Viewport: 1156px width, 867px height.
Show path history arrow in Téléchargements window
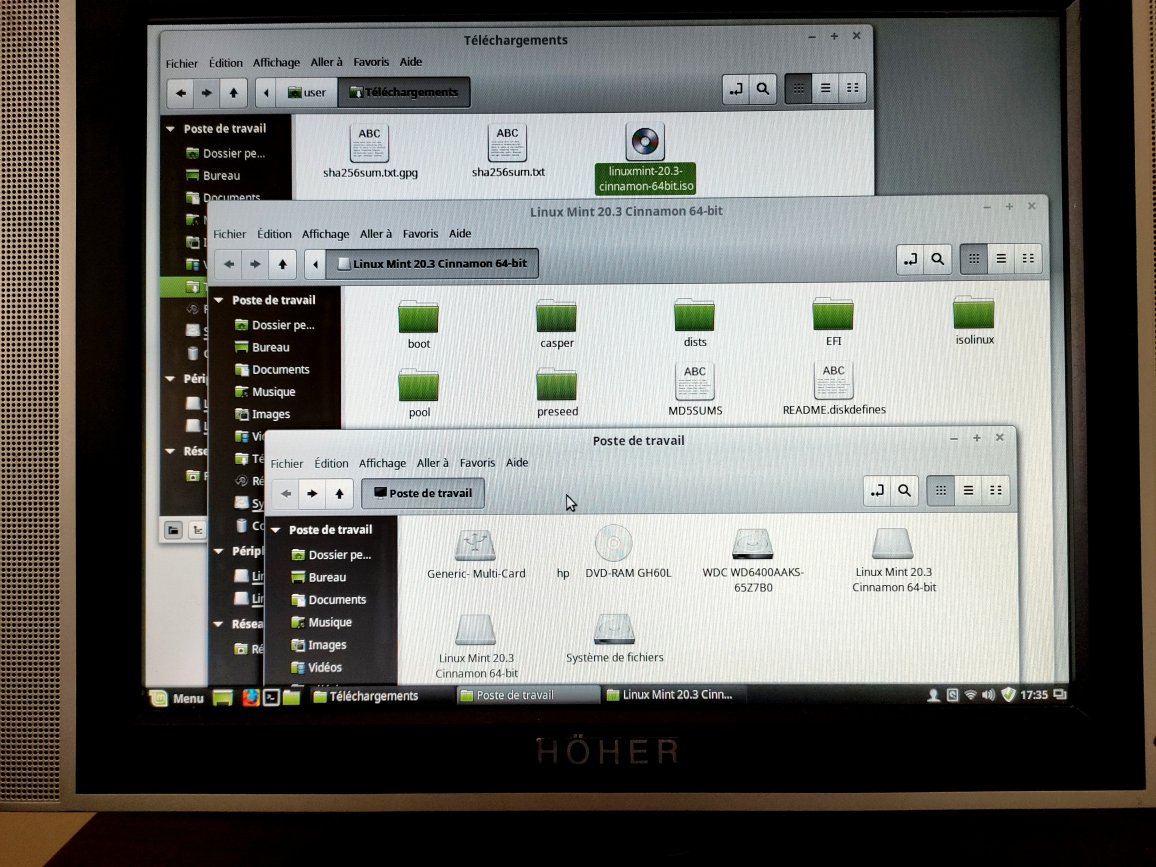[x=266, y=93]
